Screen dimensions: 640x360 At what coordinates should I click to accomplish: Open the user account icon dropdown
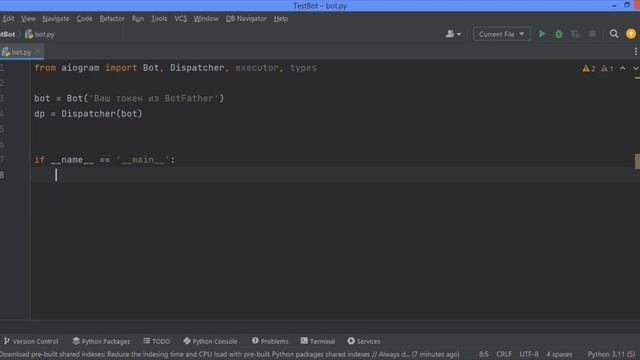tap(453, 34)
